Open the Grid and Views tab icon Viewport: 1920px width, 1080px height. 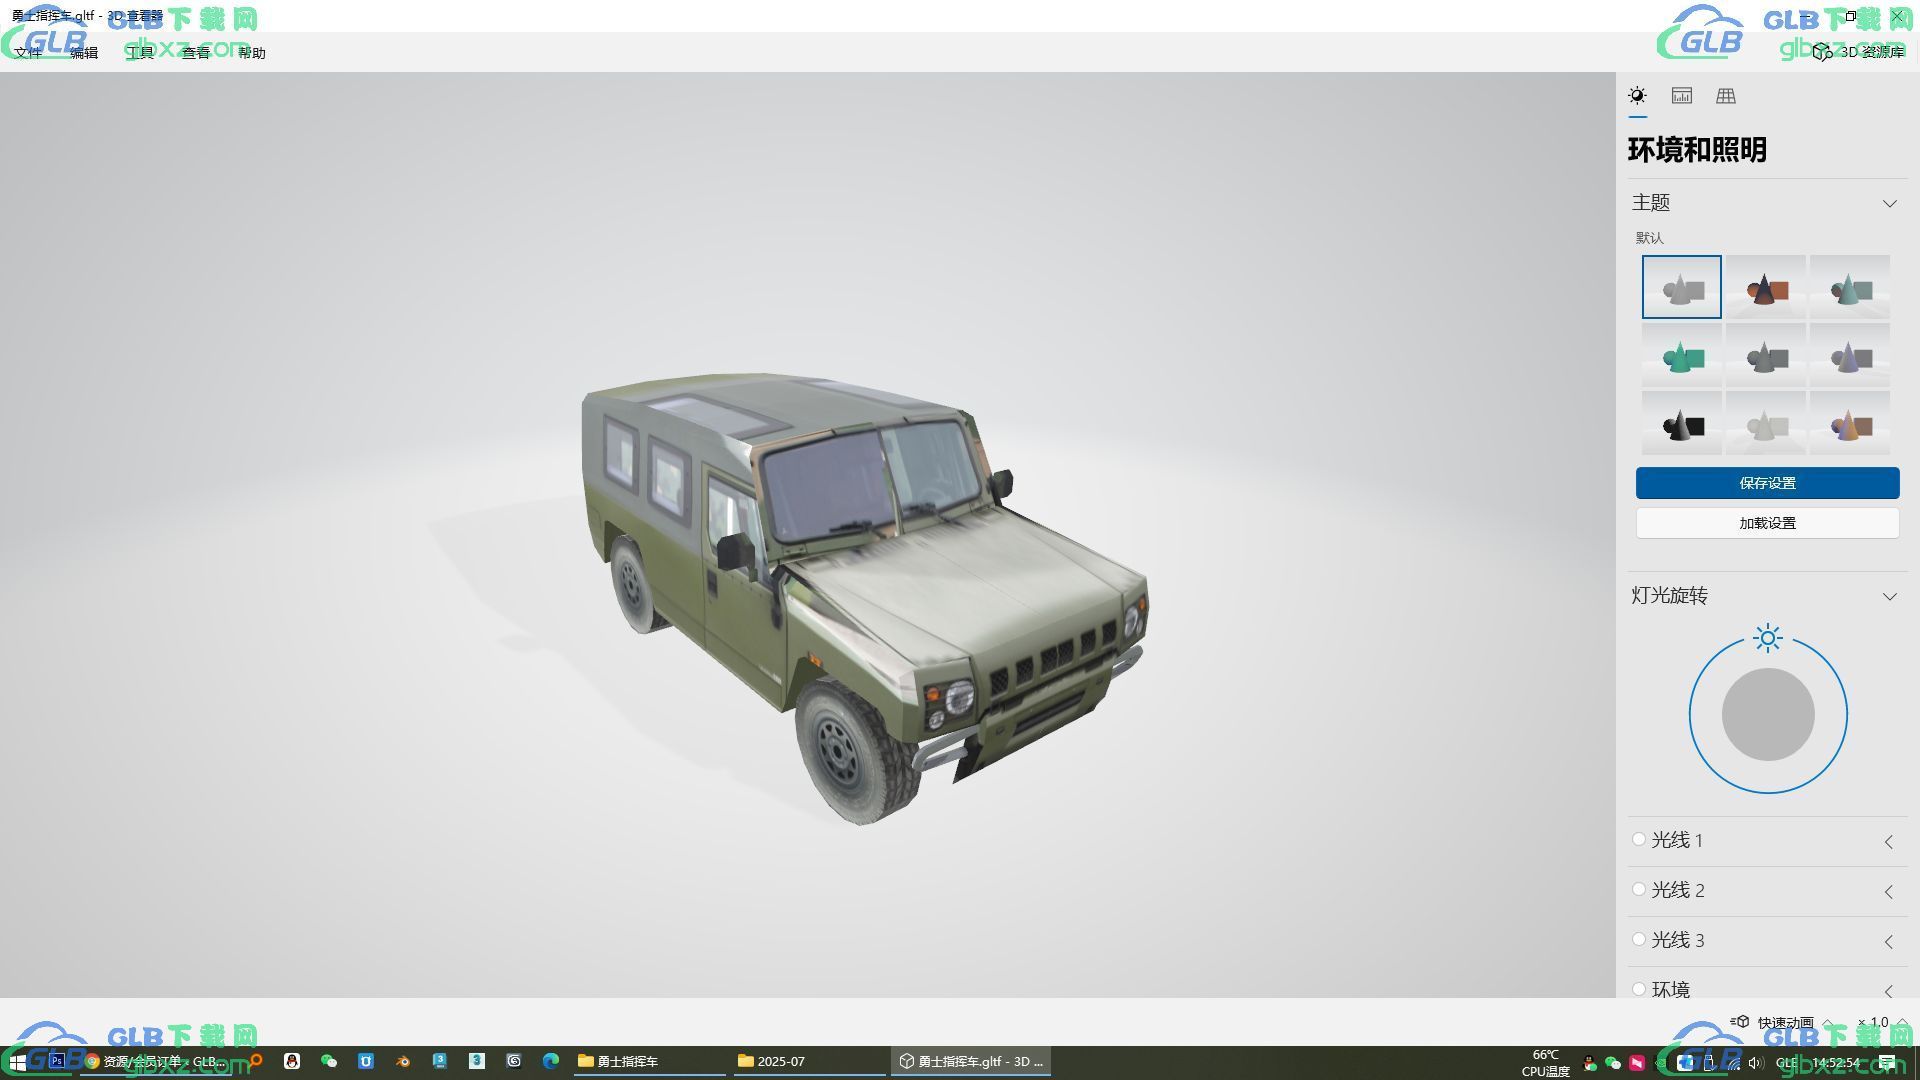pos(1725,96)
